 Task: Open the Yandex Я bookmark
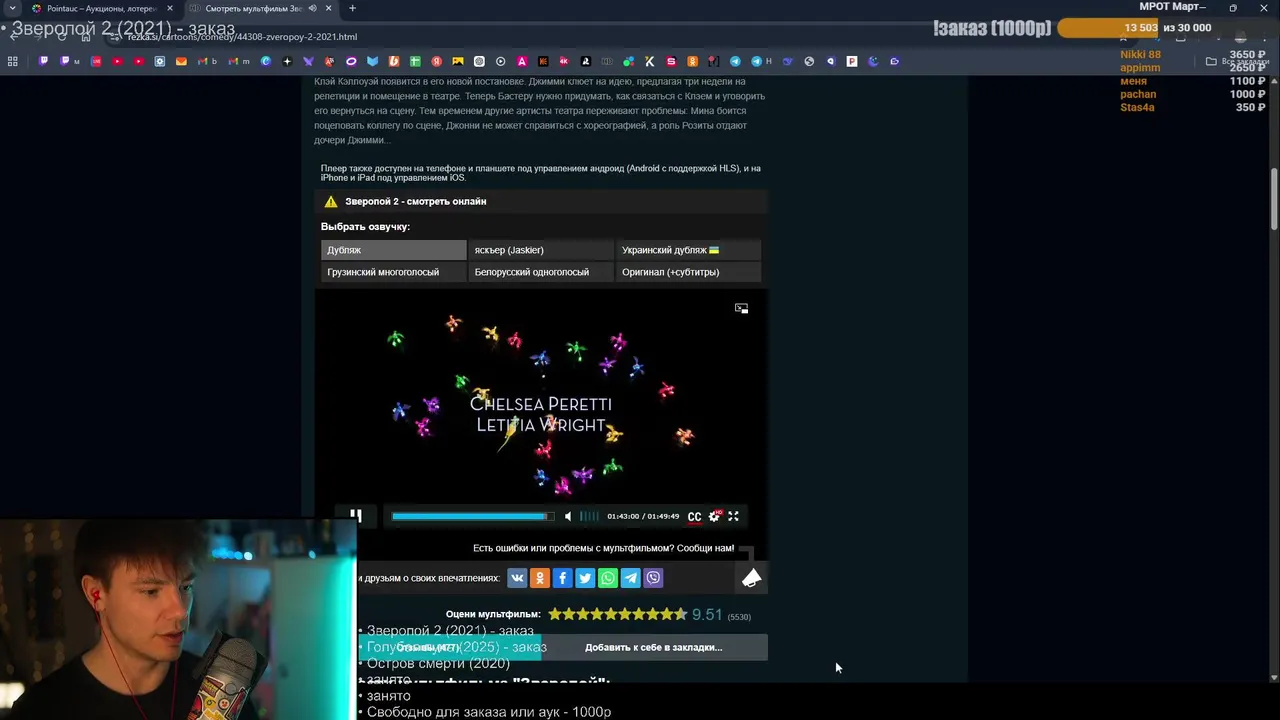(x=437, y=61)
